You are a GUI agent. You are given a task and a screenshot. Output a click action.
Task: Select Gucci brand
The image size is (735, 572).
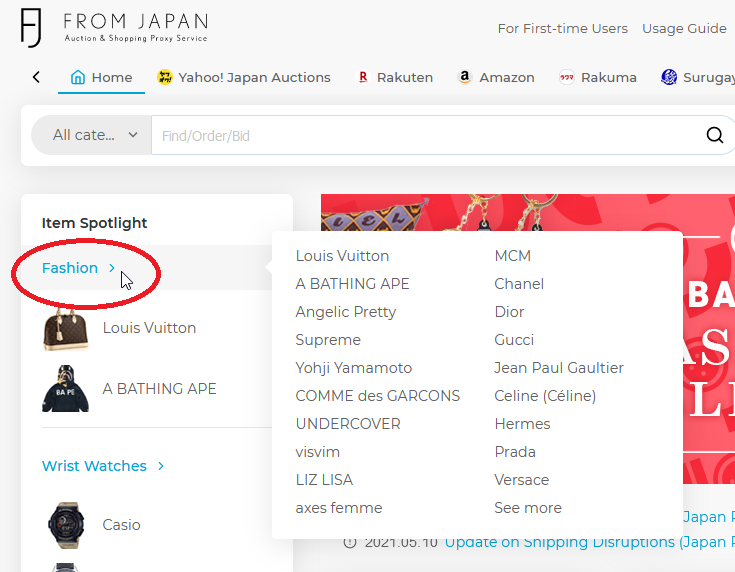coord(514,340)
